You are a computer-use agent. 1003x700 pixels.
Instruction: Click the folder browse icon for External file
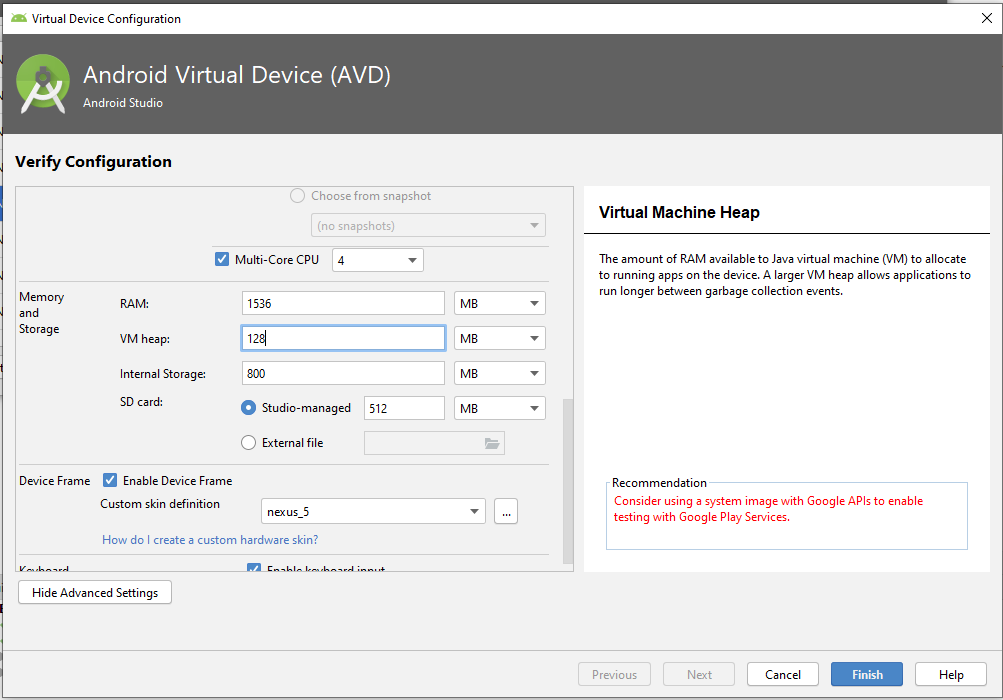click(491, 443)
